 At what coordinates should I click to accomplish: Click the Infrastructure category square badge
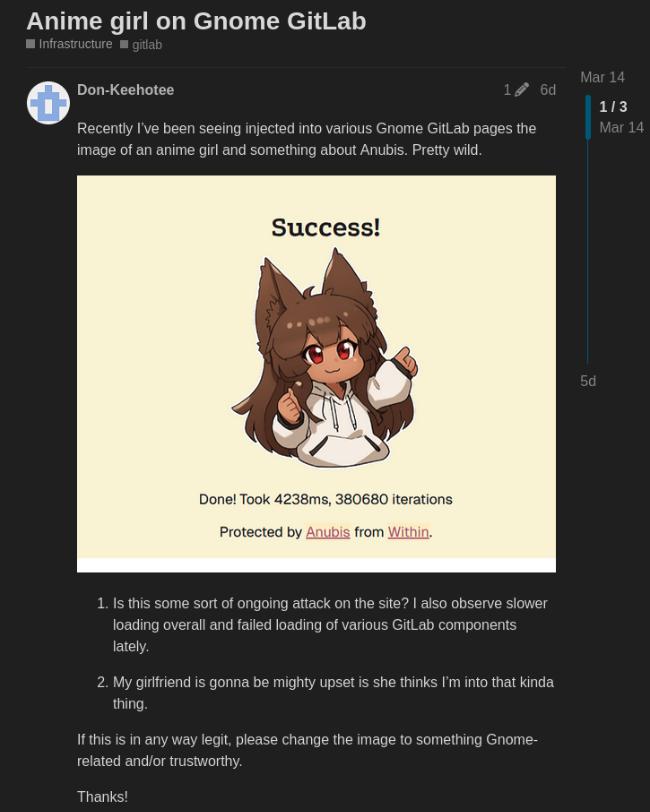coord(31,44)
